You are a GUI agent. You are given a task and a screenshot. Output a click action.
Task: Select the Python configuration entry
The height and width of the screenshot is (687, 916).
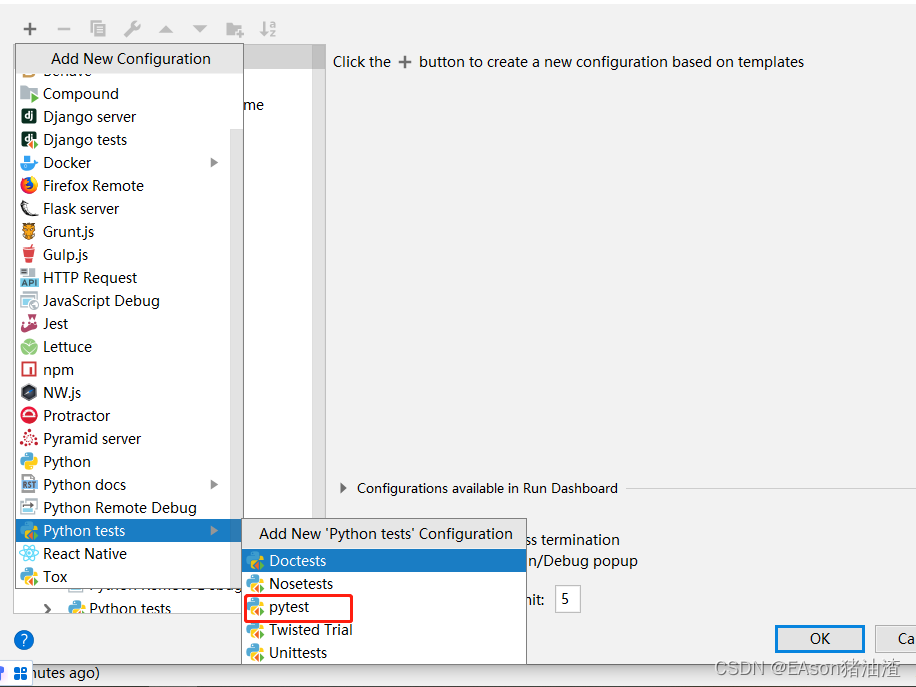[x=123, y=462]
